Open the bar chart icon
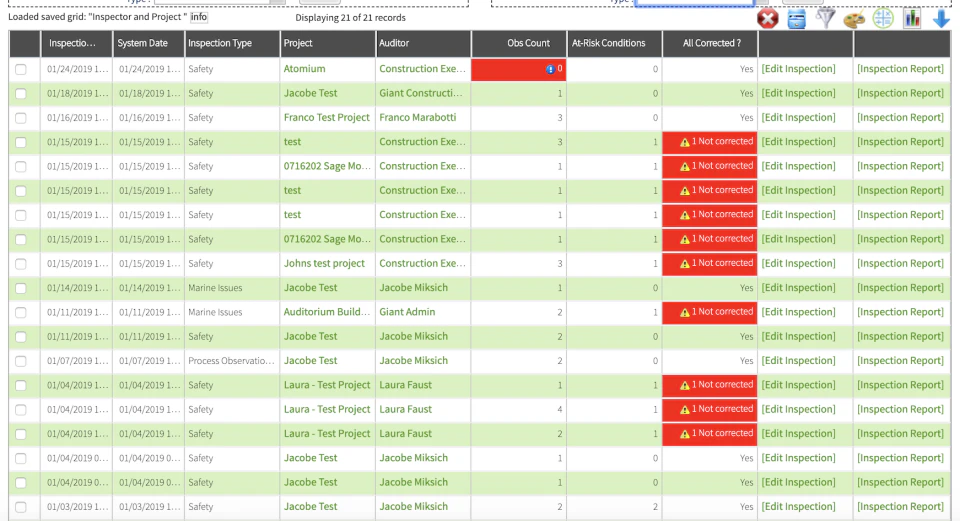 (912, 18)
